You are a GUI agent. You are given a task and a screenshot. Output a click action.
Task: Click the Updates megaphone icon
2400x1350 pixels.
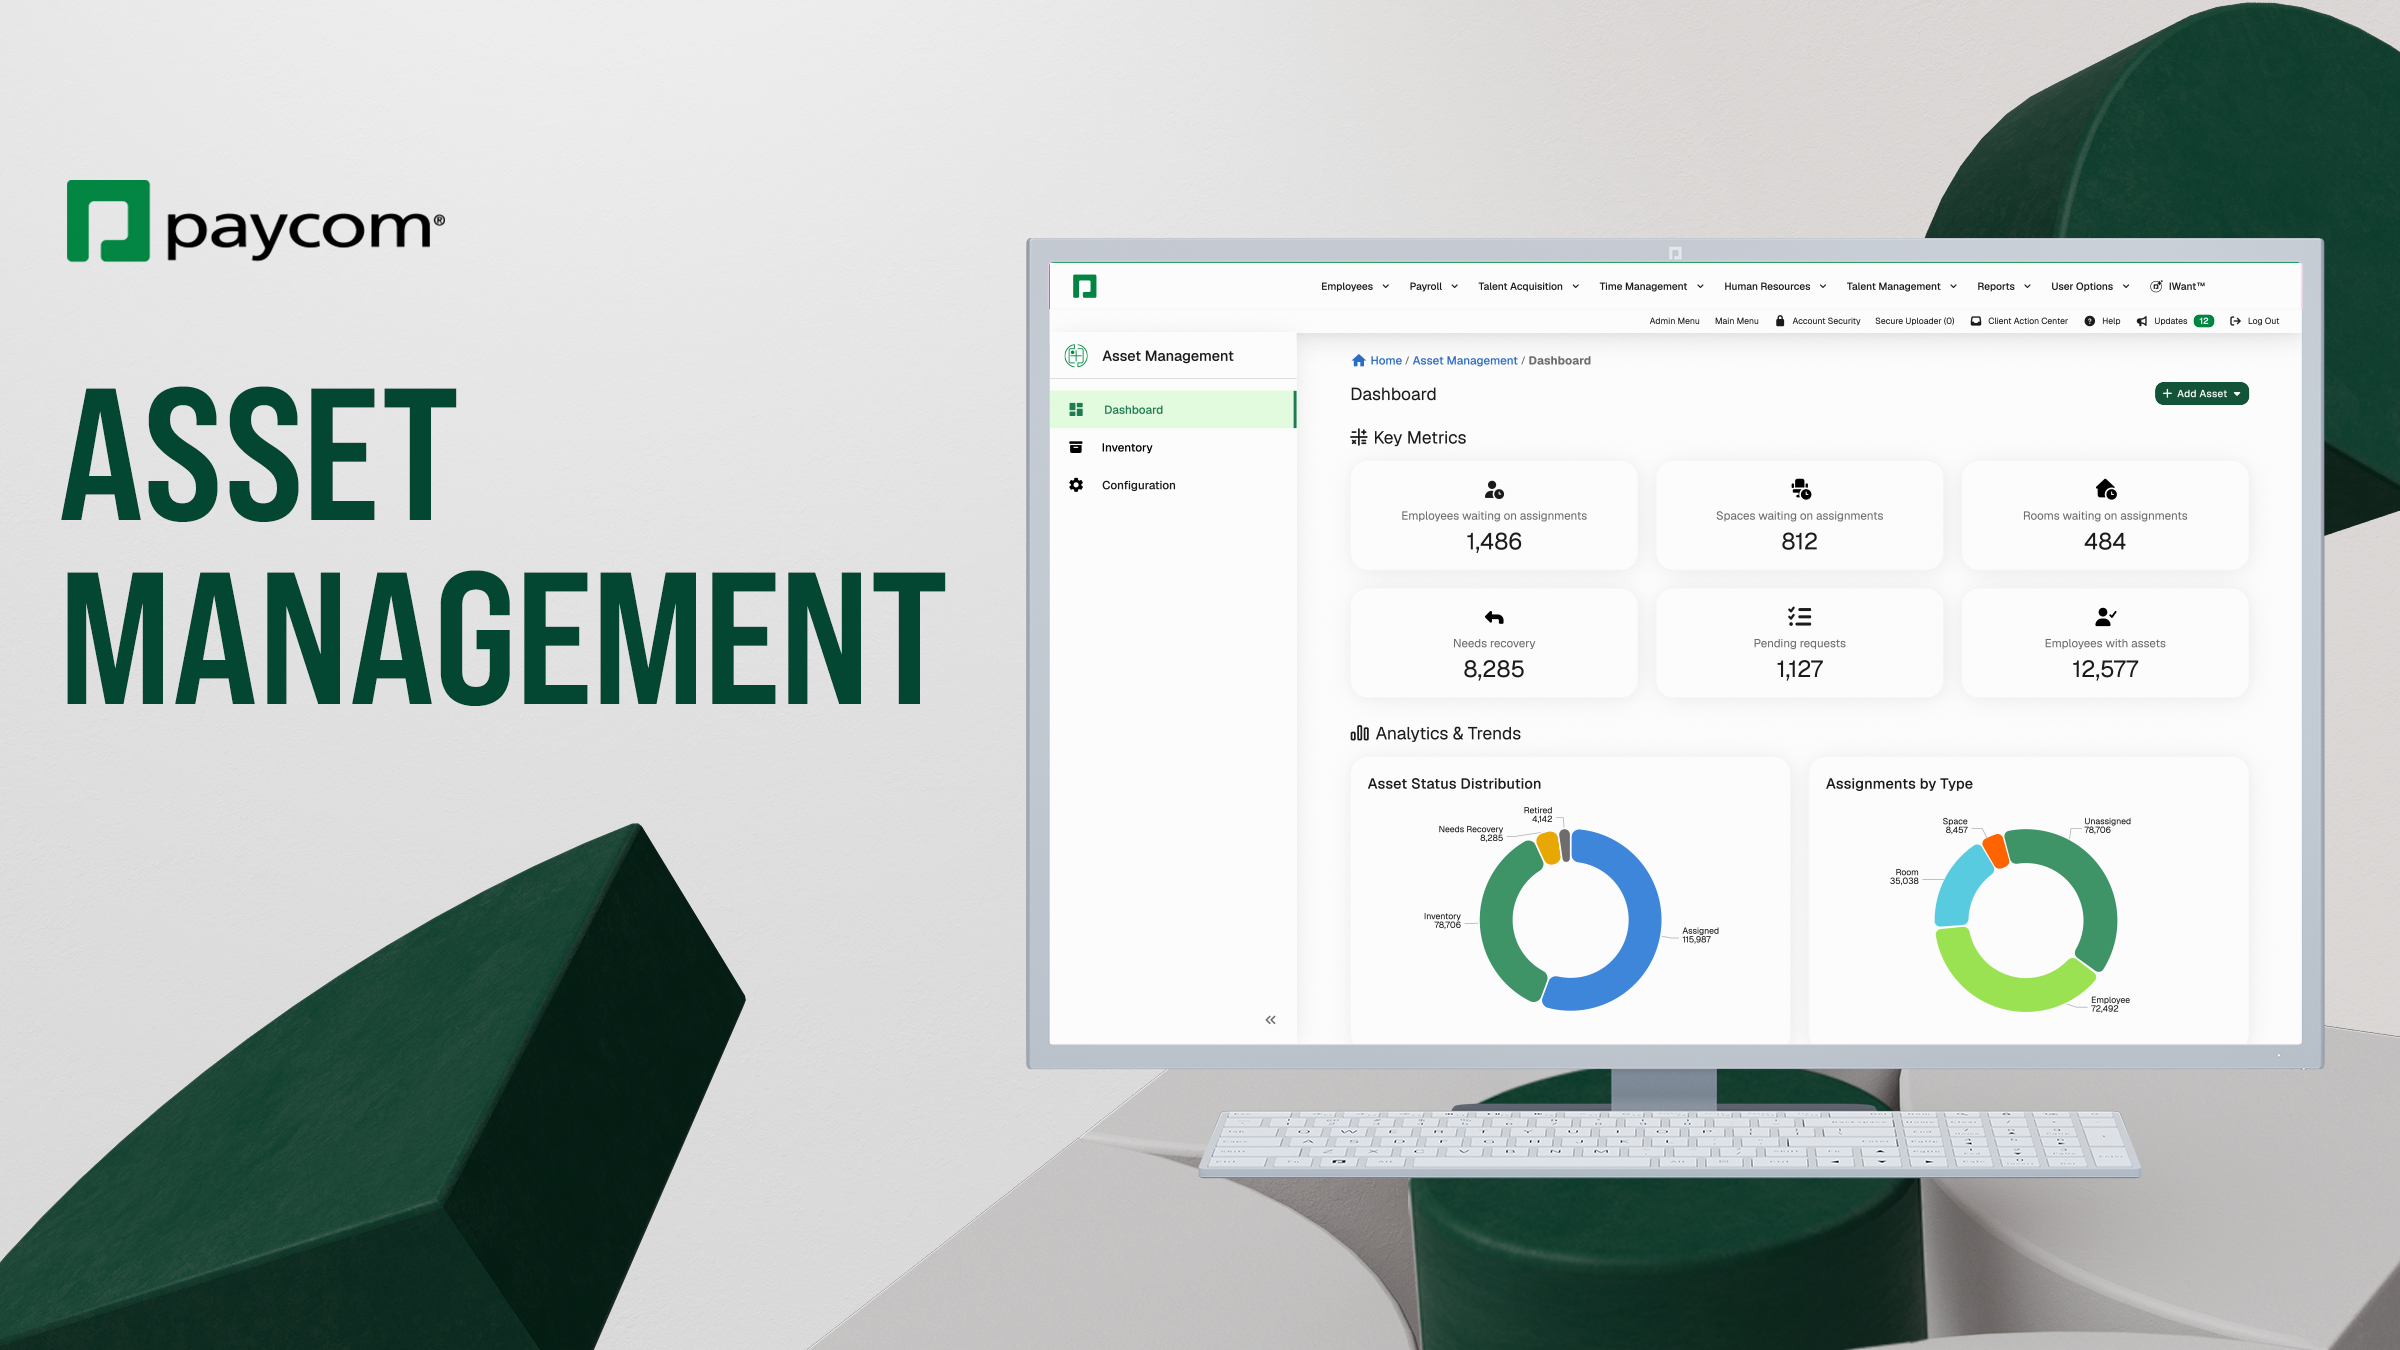[x=2142, y=321]
